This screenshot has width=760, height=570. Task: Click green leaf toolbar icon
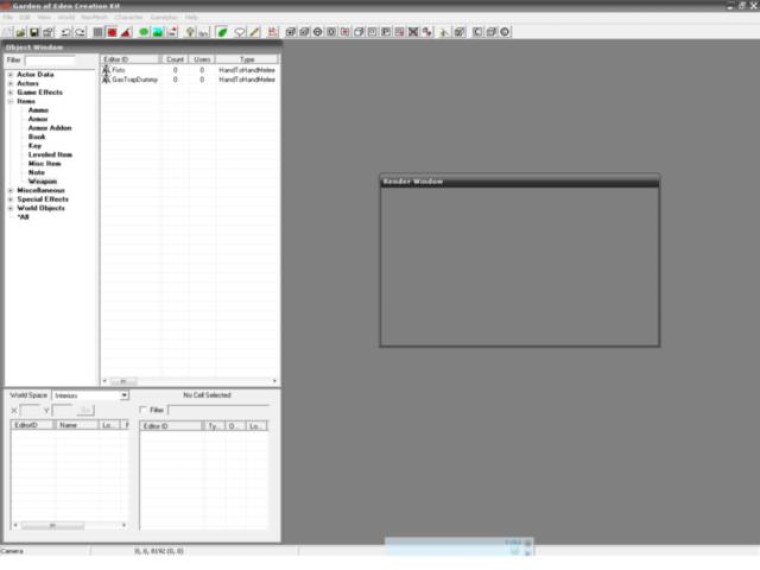click(222, 32)
